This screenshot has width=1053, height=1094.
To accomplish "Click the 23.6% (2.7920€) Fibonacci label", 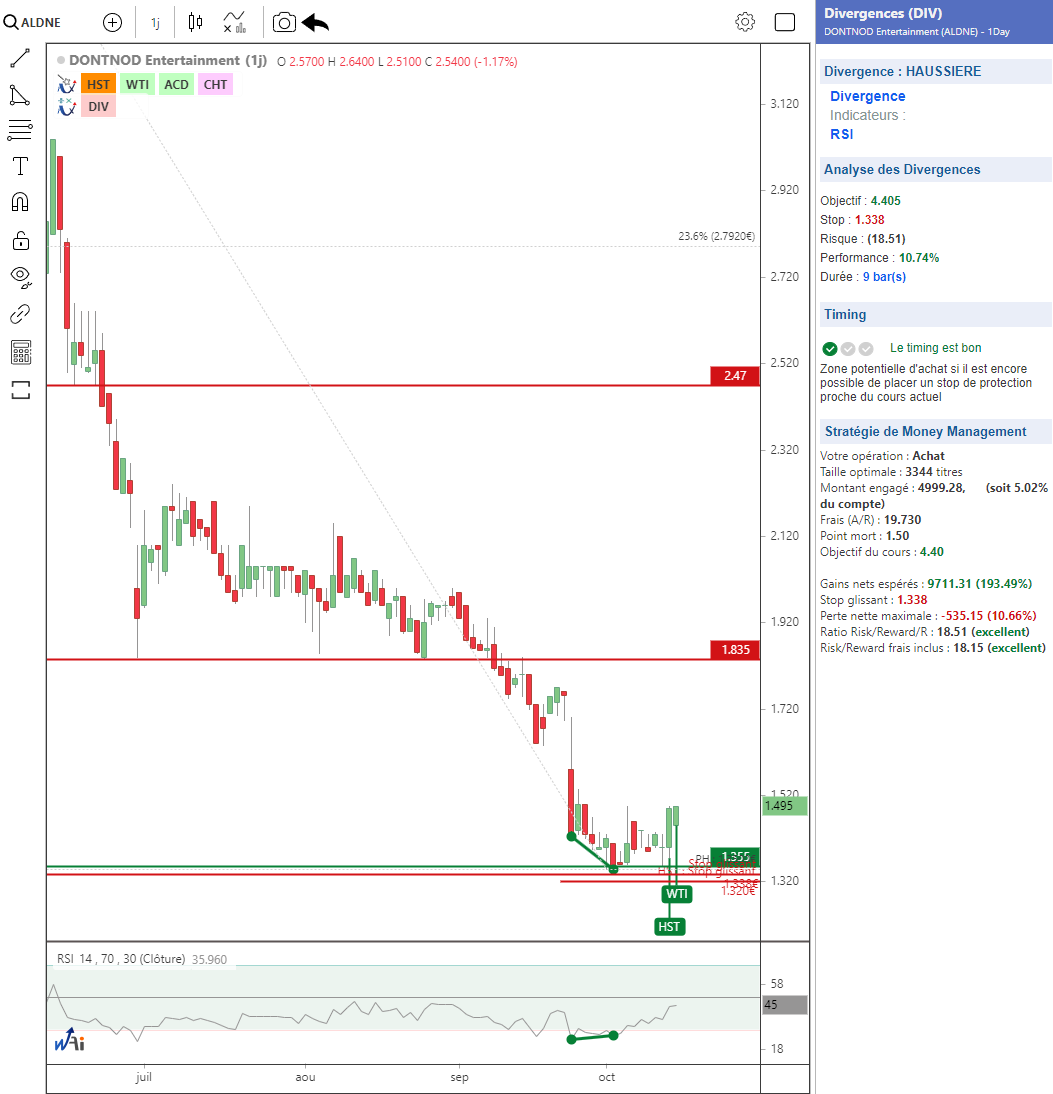I will coord(717,236).
